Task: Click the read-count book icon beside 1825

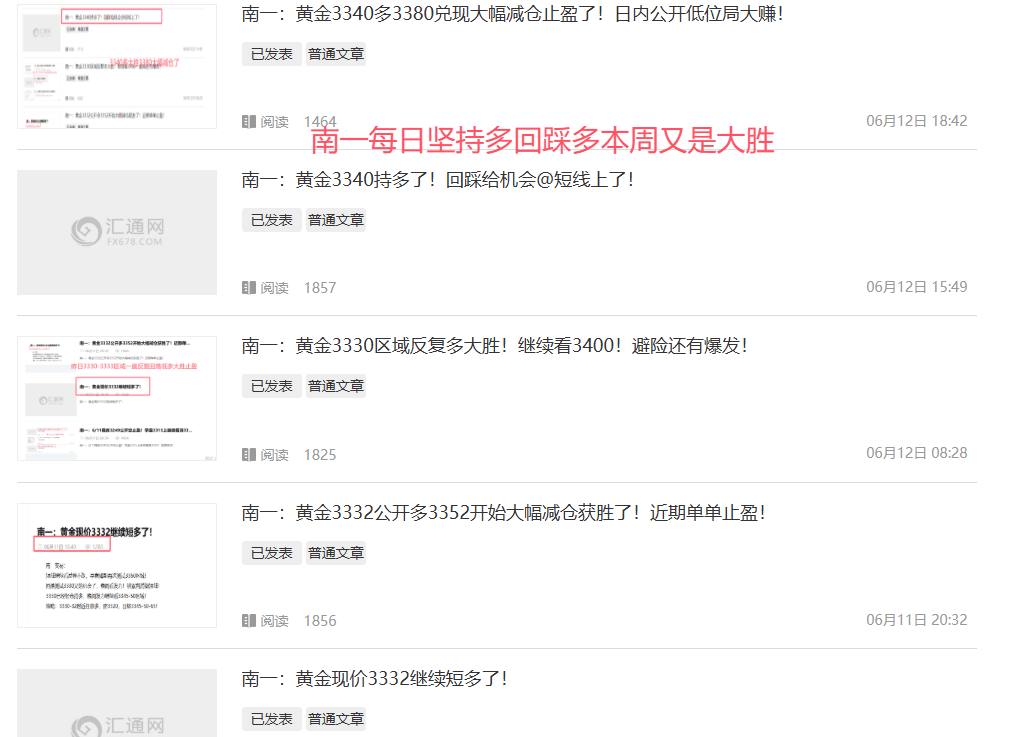Action: (249, 454)
